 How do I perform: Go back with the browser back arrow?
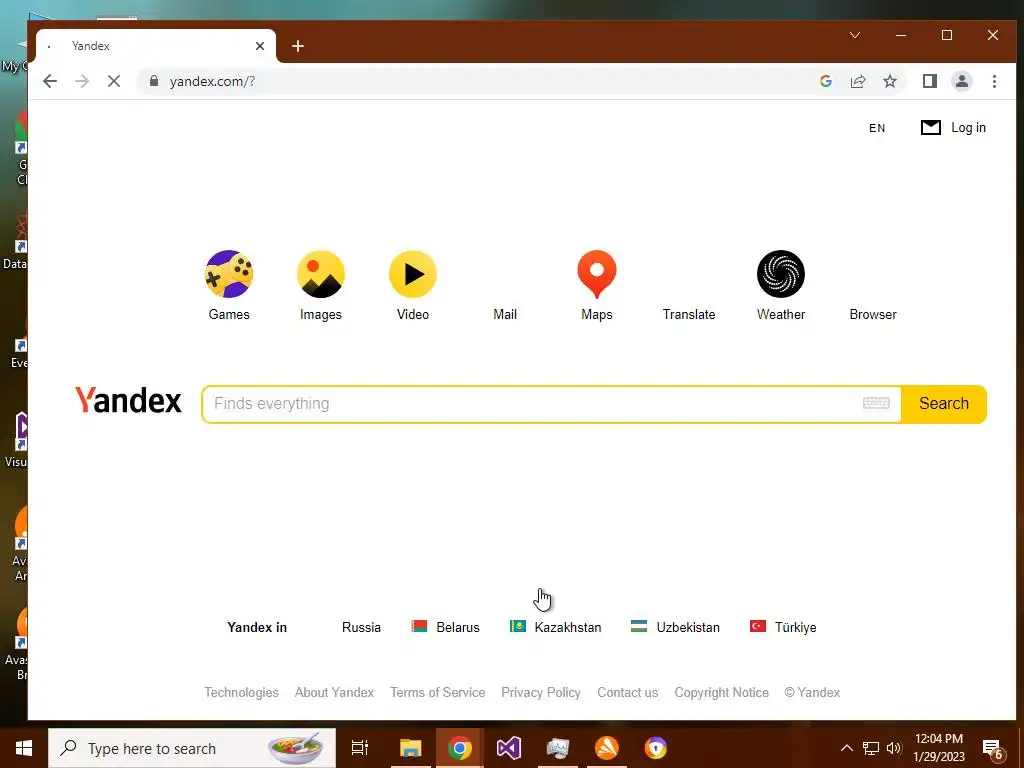pos(50,81)
